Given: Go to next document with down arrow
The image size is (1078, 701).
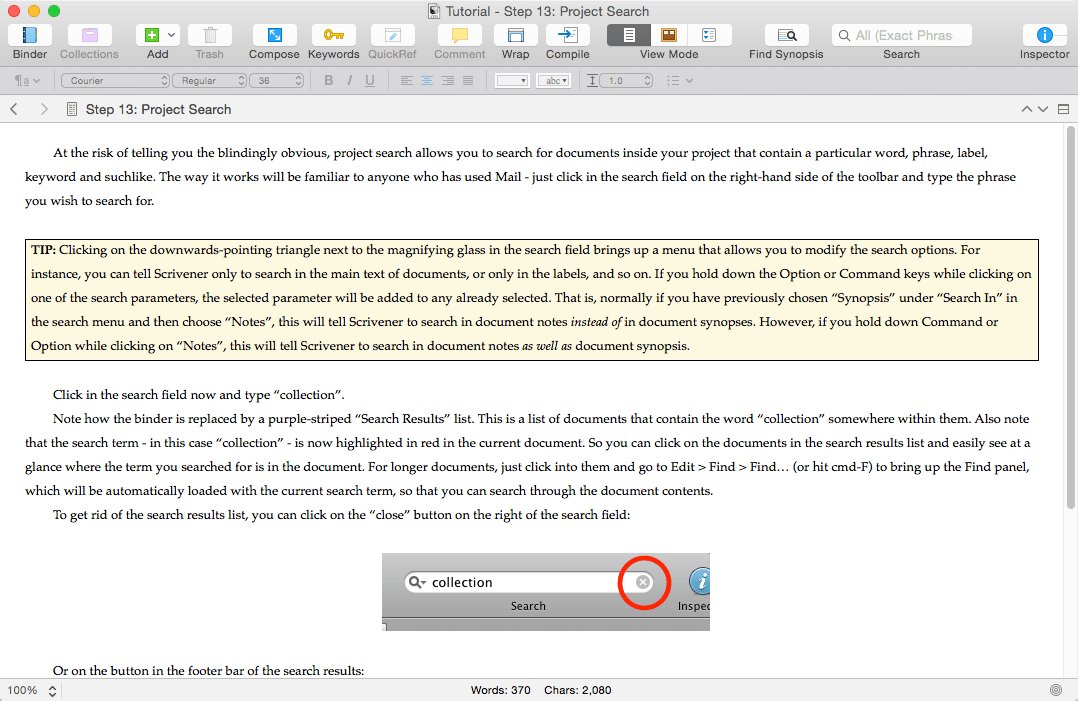Looking at the screenshot, I should [x=1043, y=109].
